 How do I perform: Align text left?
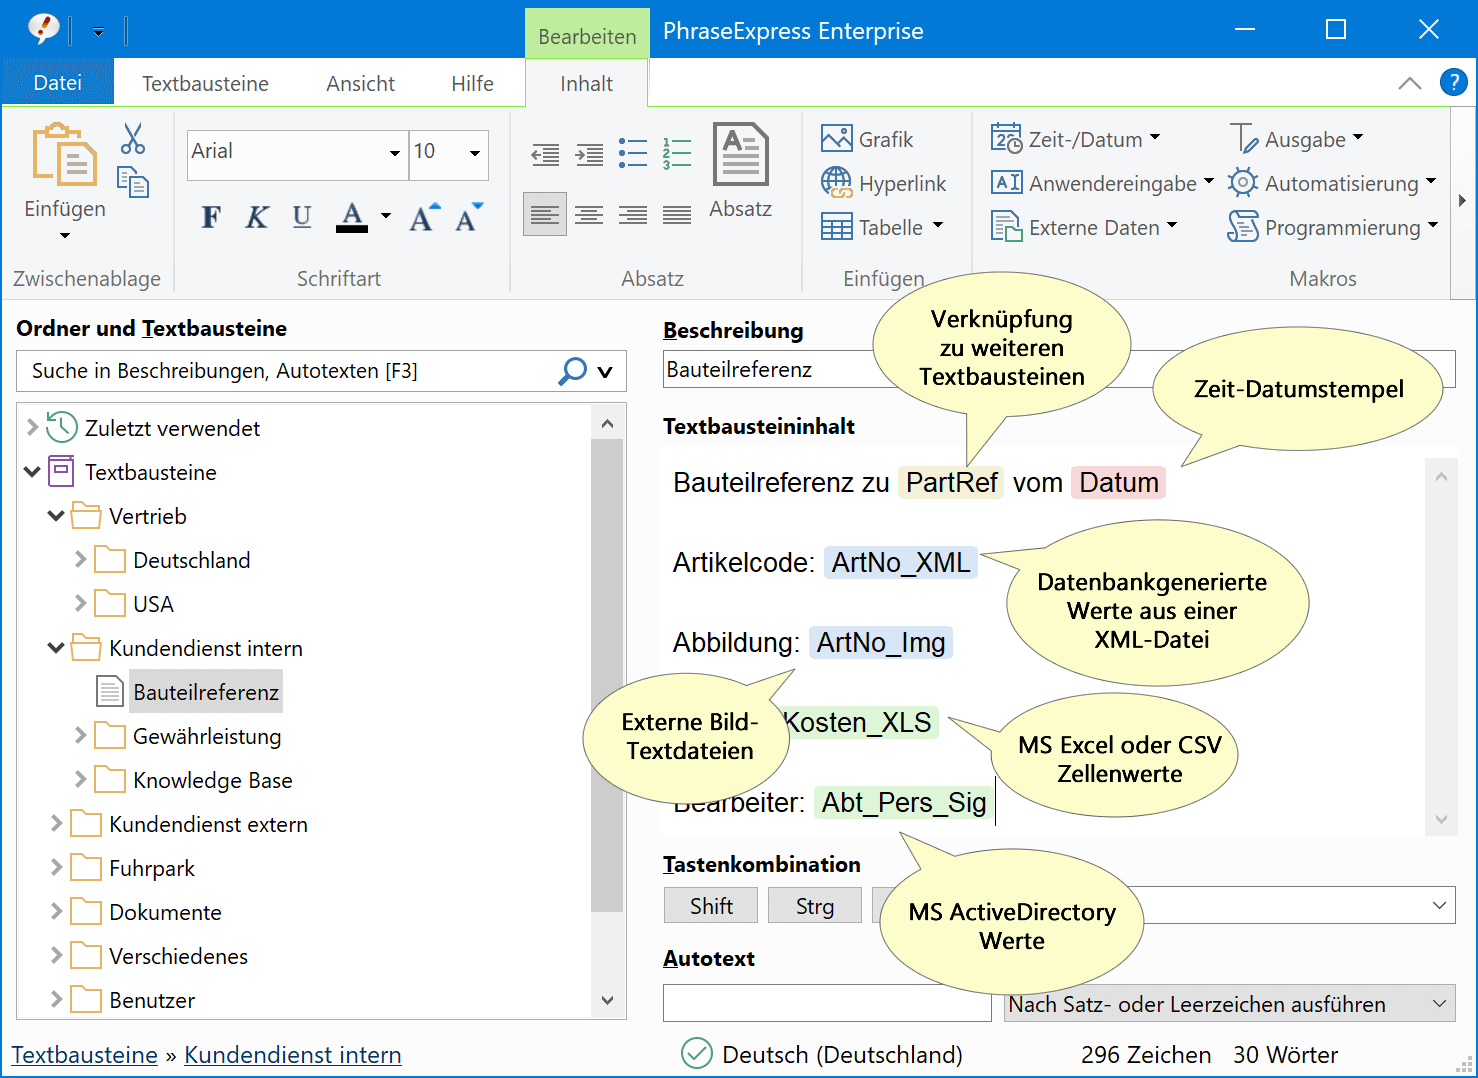pos(545,214)
